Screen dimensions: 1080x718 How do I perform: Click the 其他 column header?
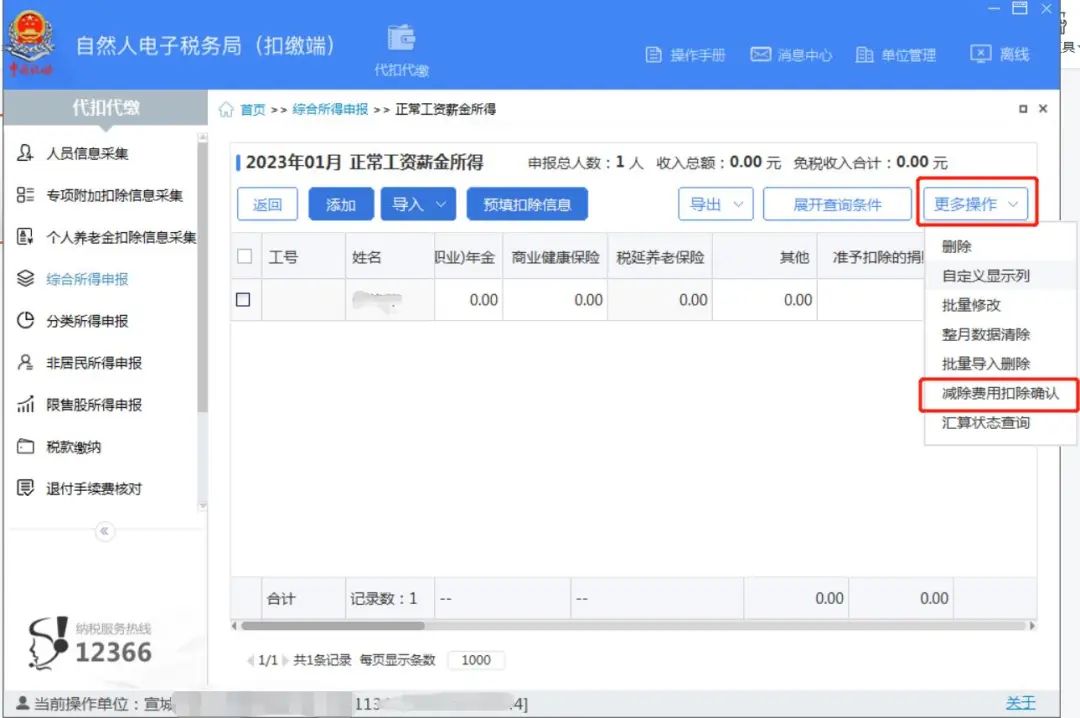[x=765, y=256]
